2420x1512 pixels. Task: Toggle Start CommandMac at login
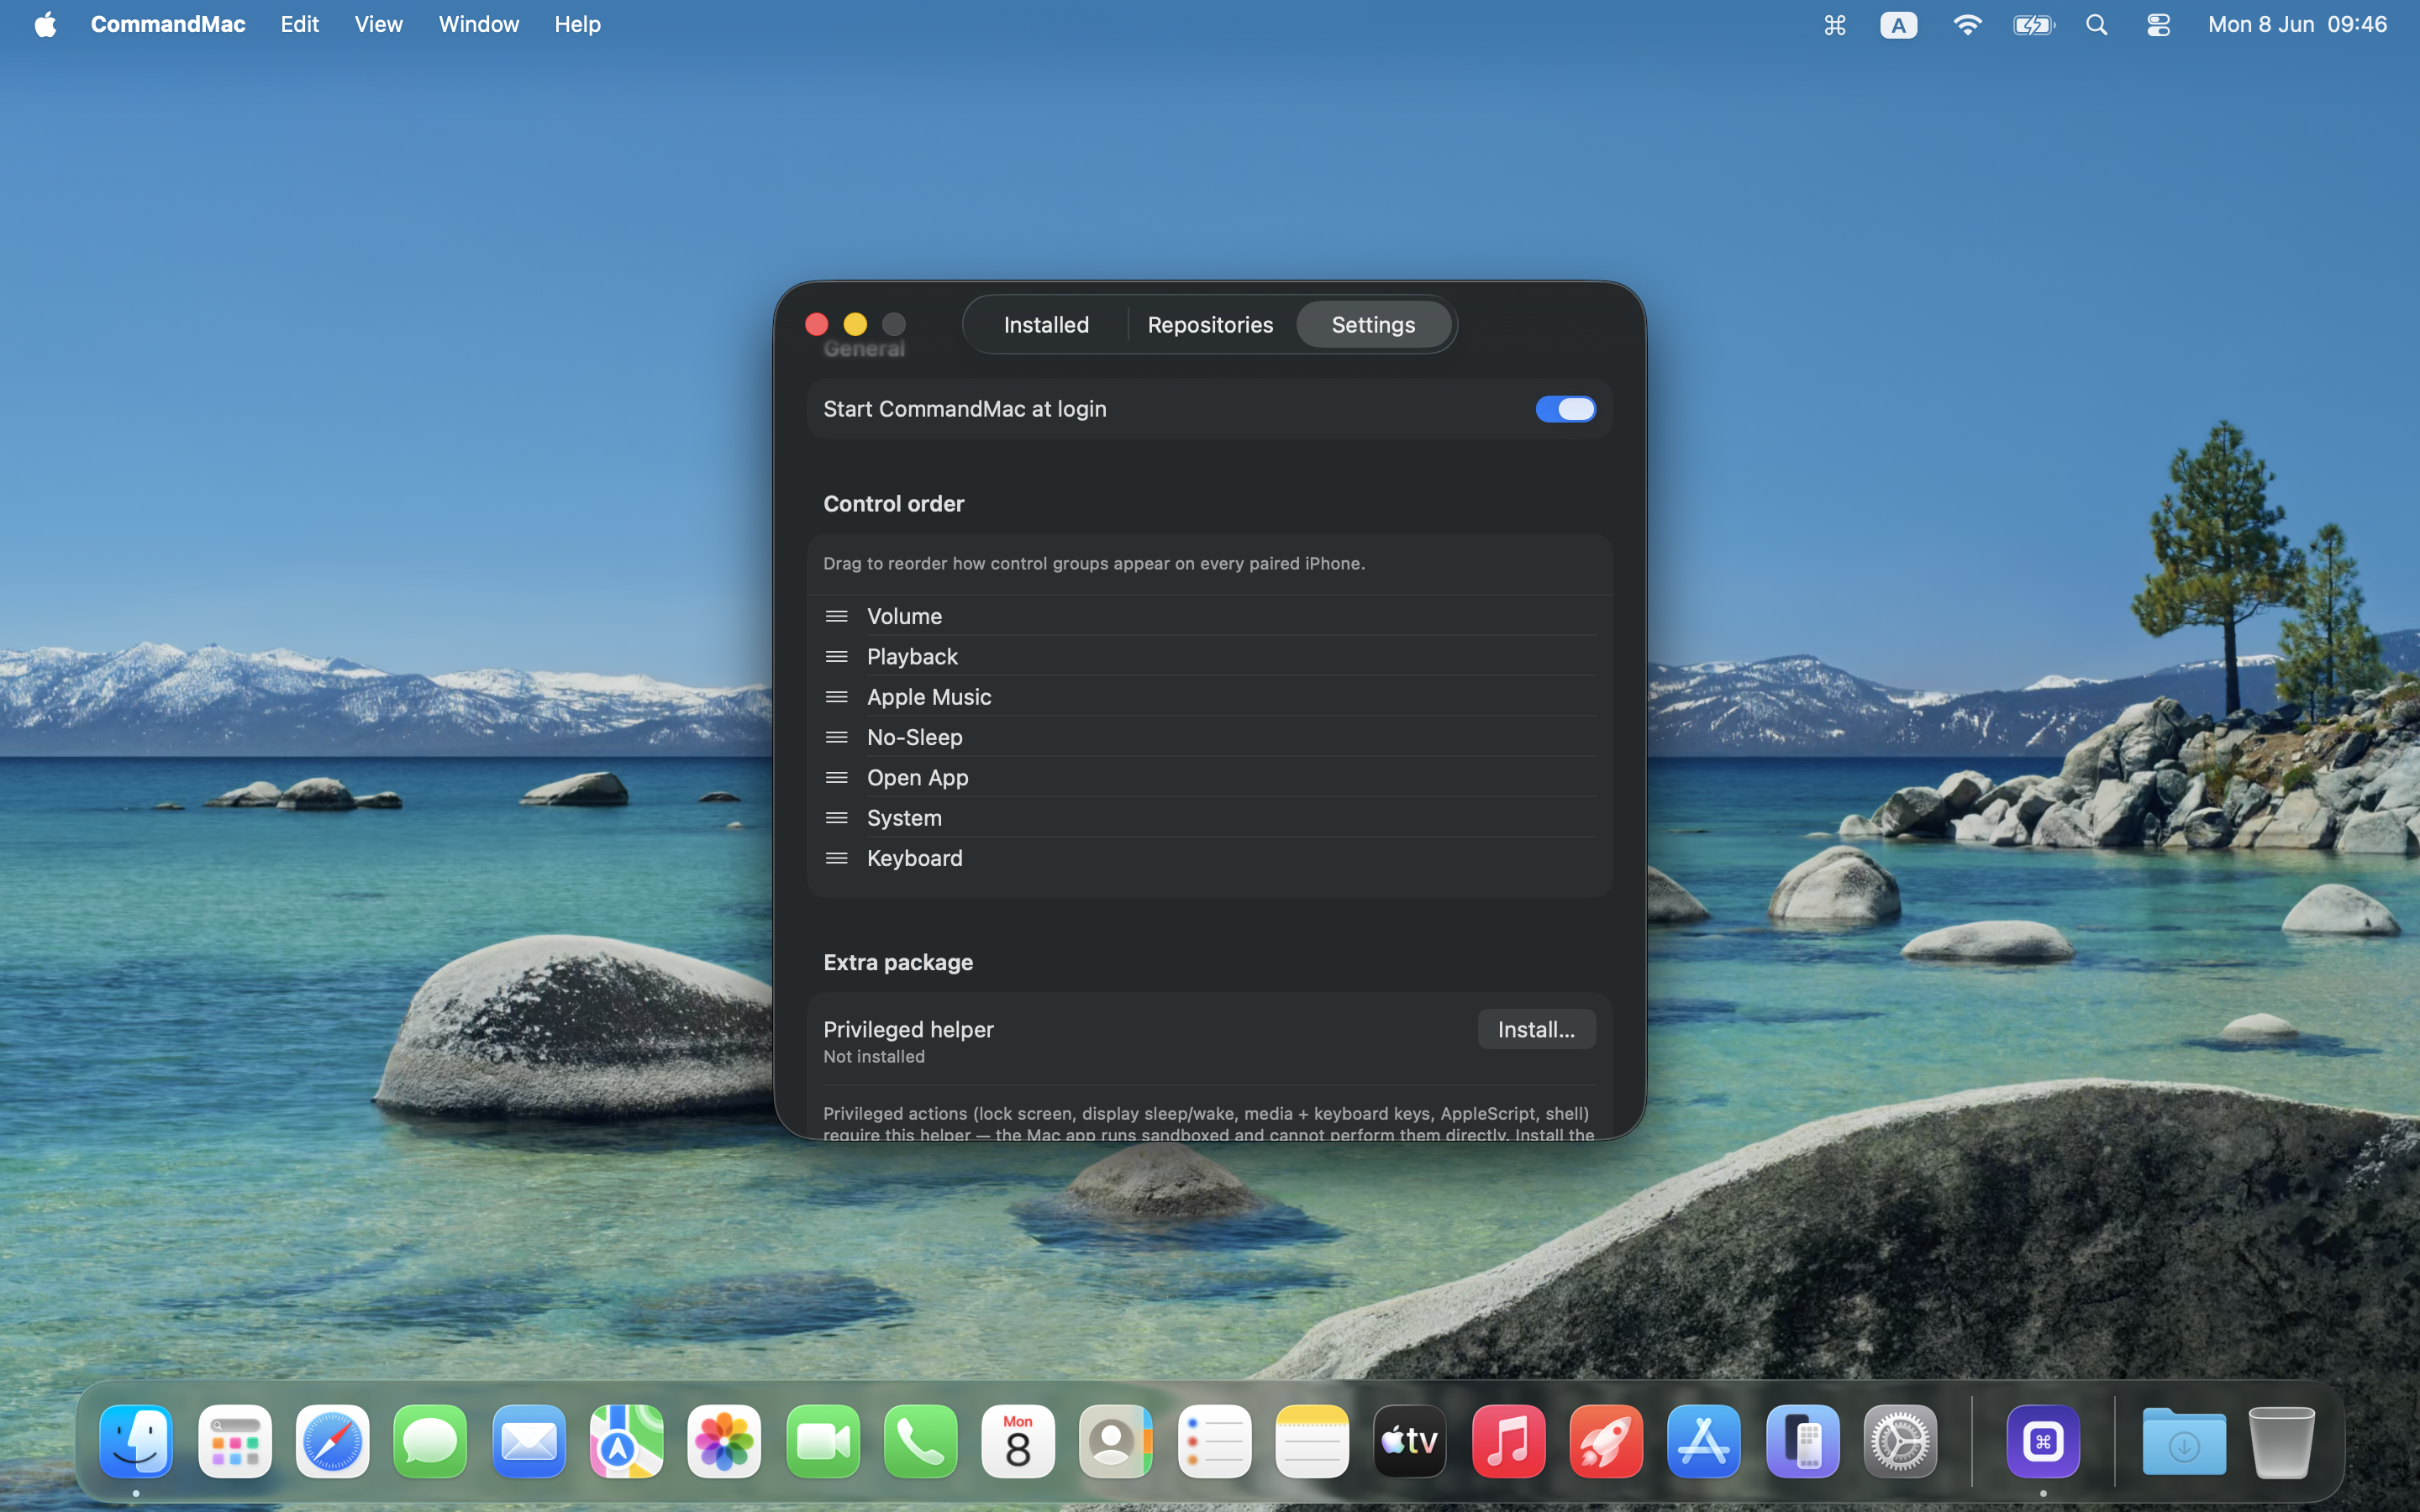[1565, 409]
